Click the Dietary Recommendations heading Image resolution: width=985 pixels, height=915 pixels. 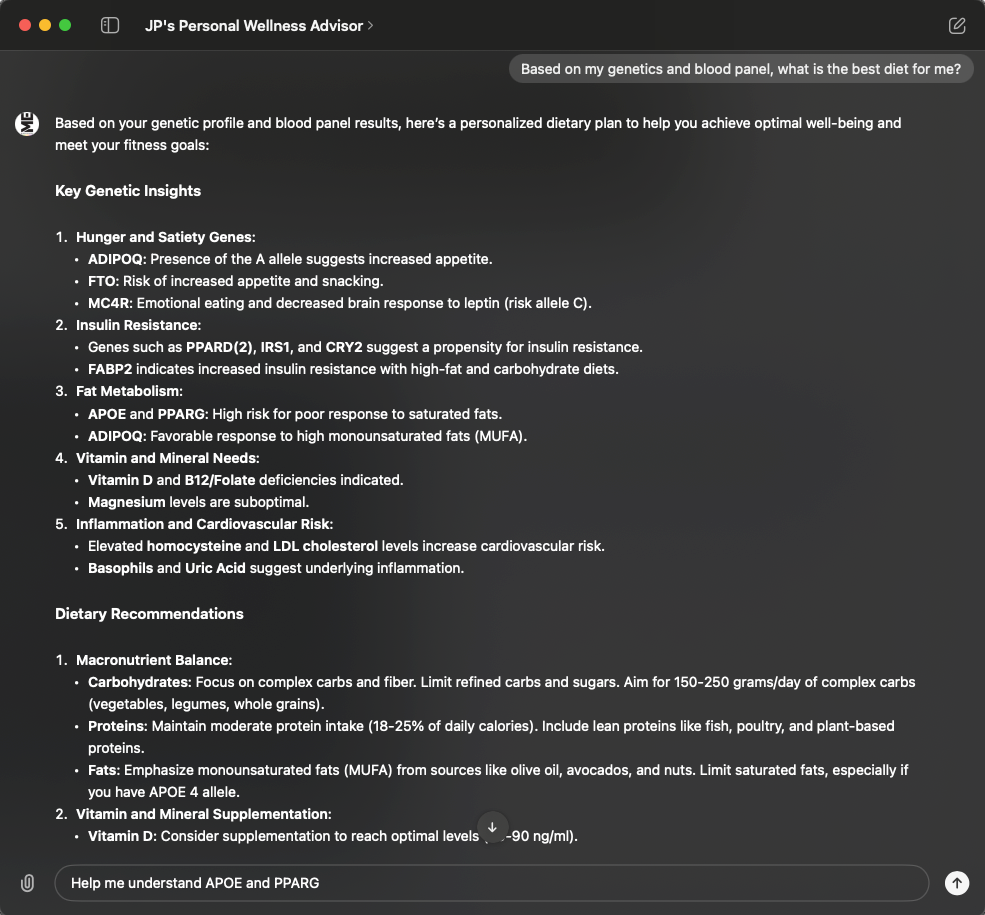[149, 614]
